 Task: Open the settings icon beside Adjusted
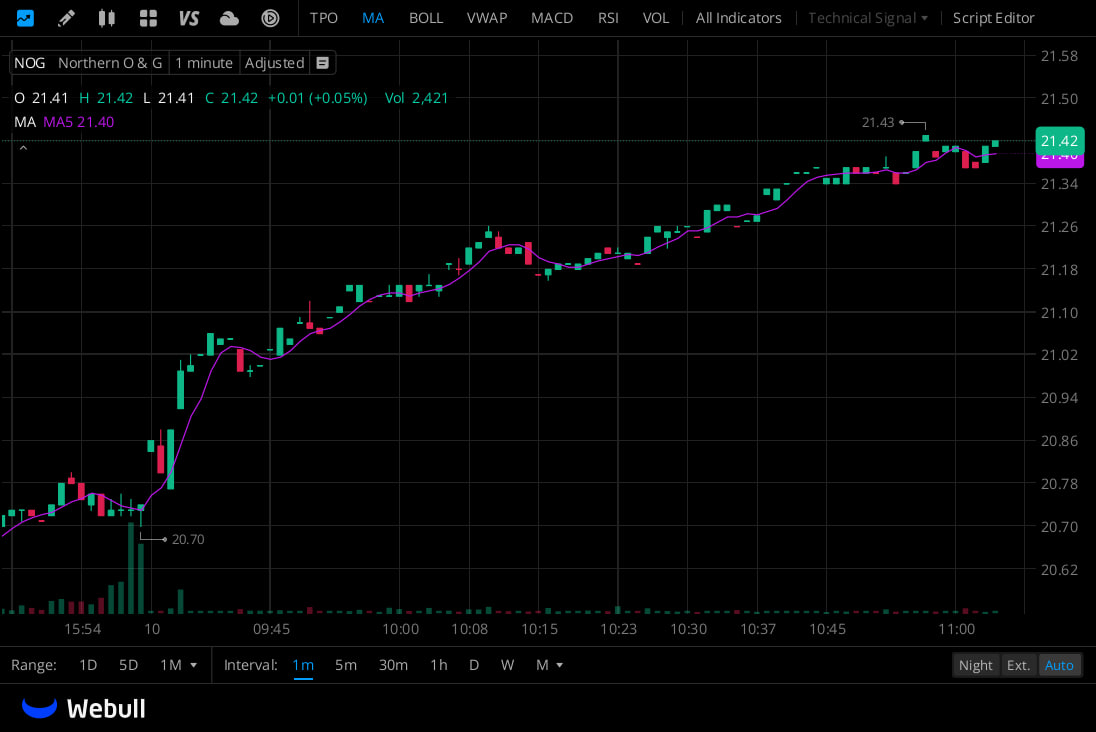(322, 63)
